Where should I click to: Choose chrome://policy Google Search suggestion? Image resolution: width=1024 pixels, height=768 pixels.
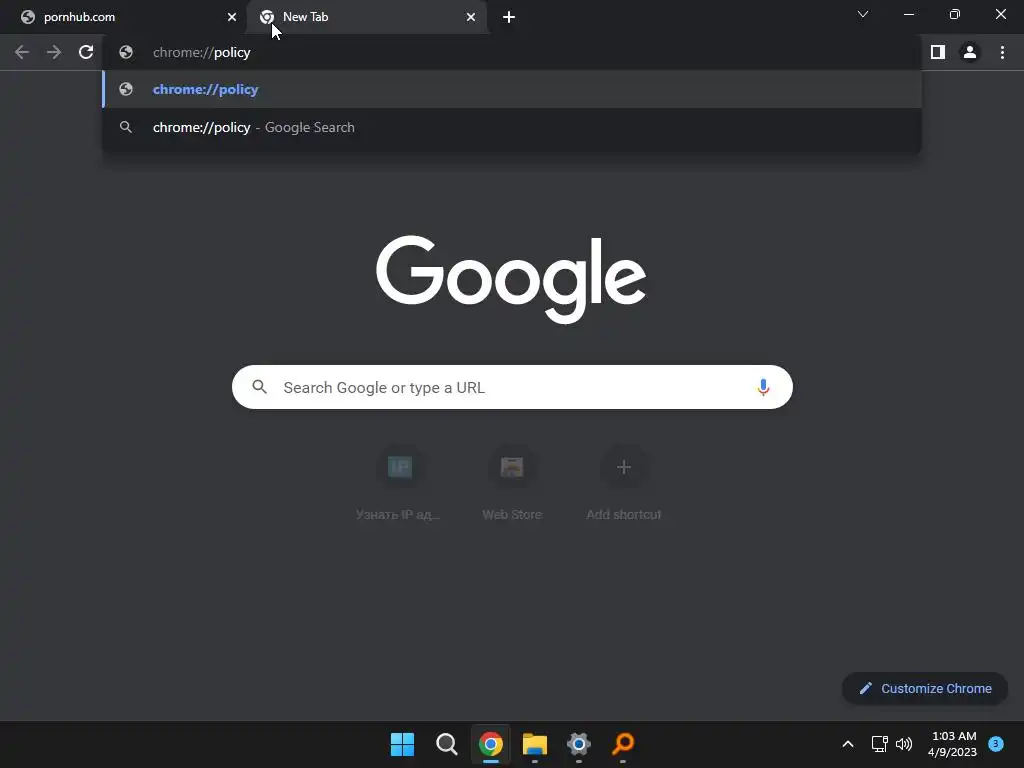pos(512,127)
